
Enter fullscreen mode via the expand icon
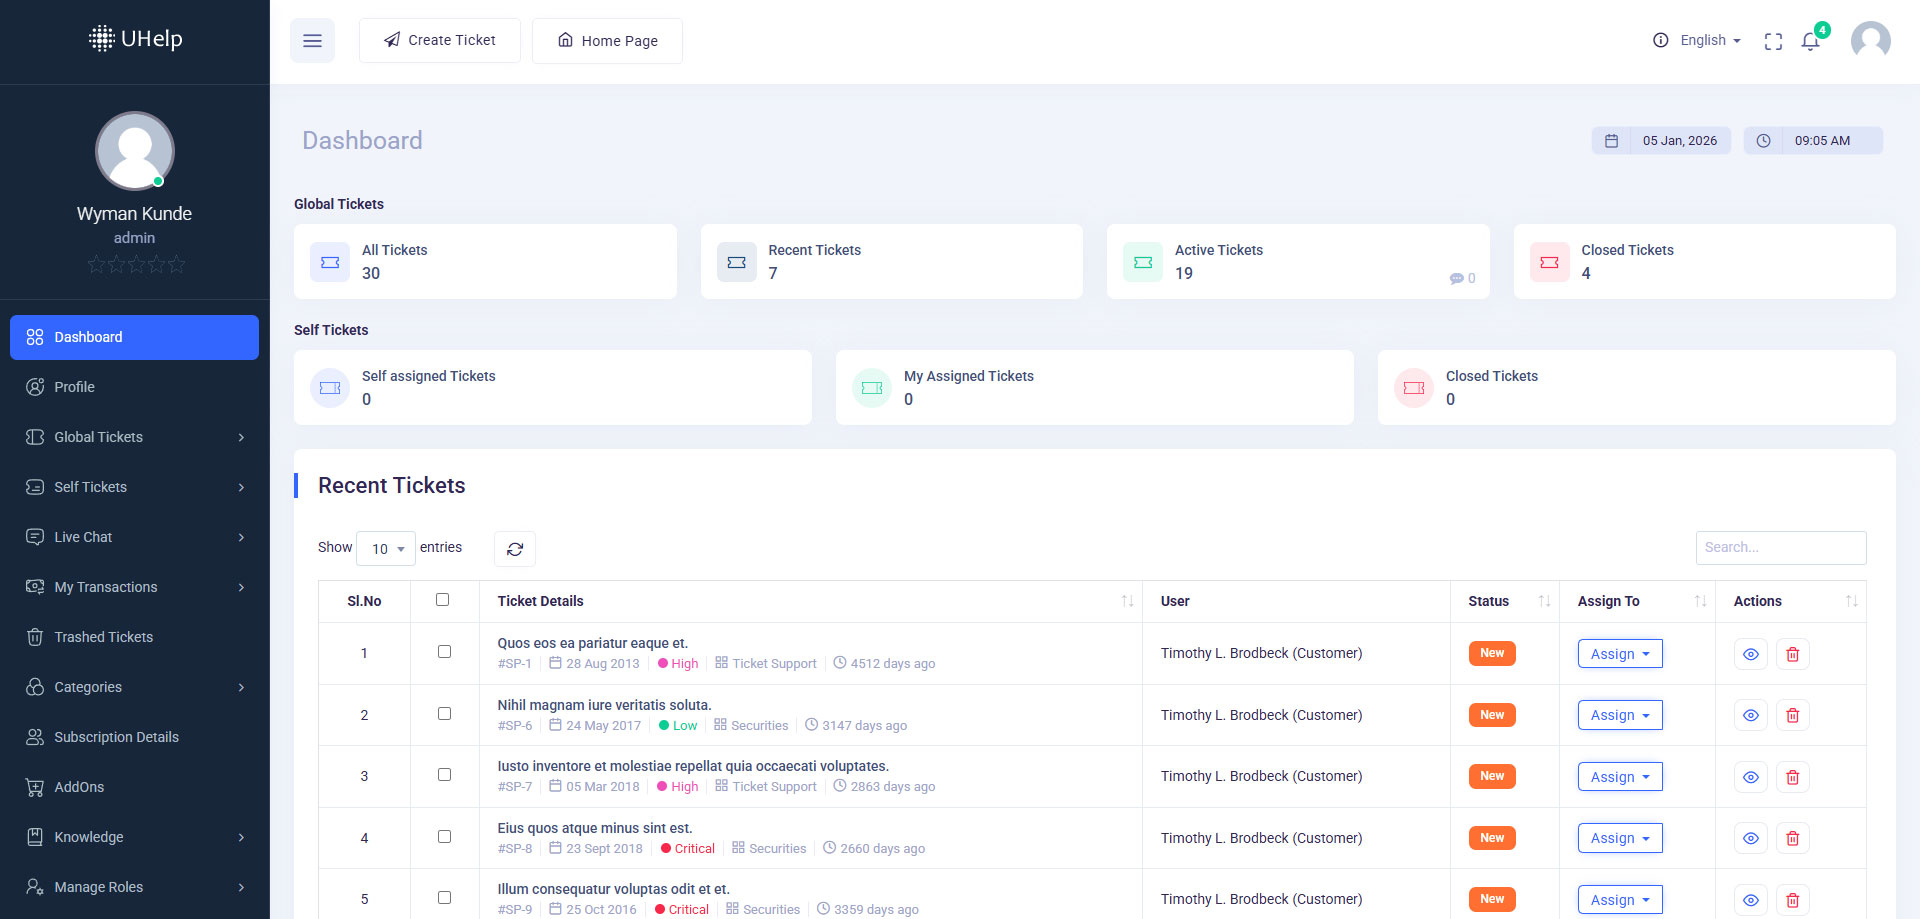pos(1773,41)
